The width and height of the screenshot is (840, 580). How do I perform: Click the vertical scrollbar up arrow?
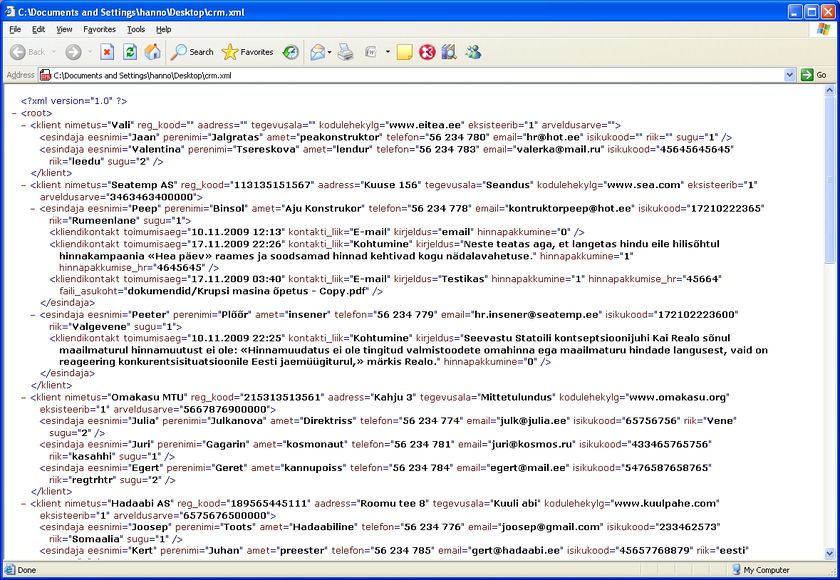coord(830,92)
